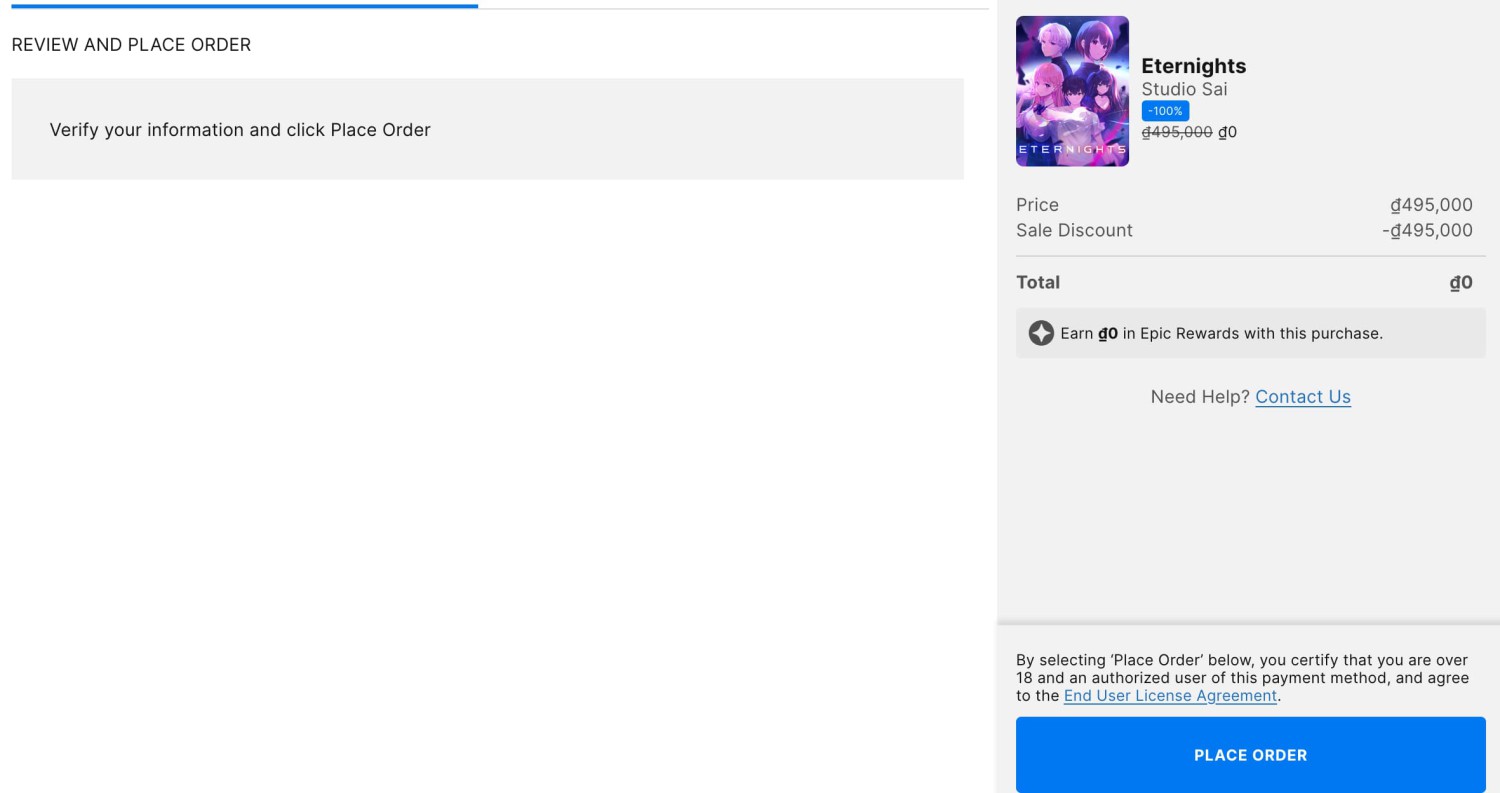Click the Eternights product title
Image resolution: width=1500 pixels, height=793 pixels.
tap(1194, 66)
